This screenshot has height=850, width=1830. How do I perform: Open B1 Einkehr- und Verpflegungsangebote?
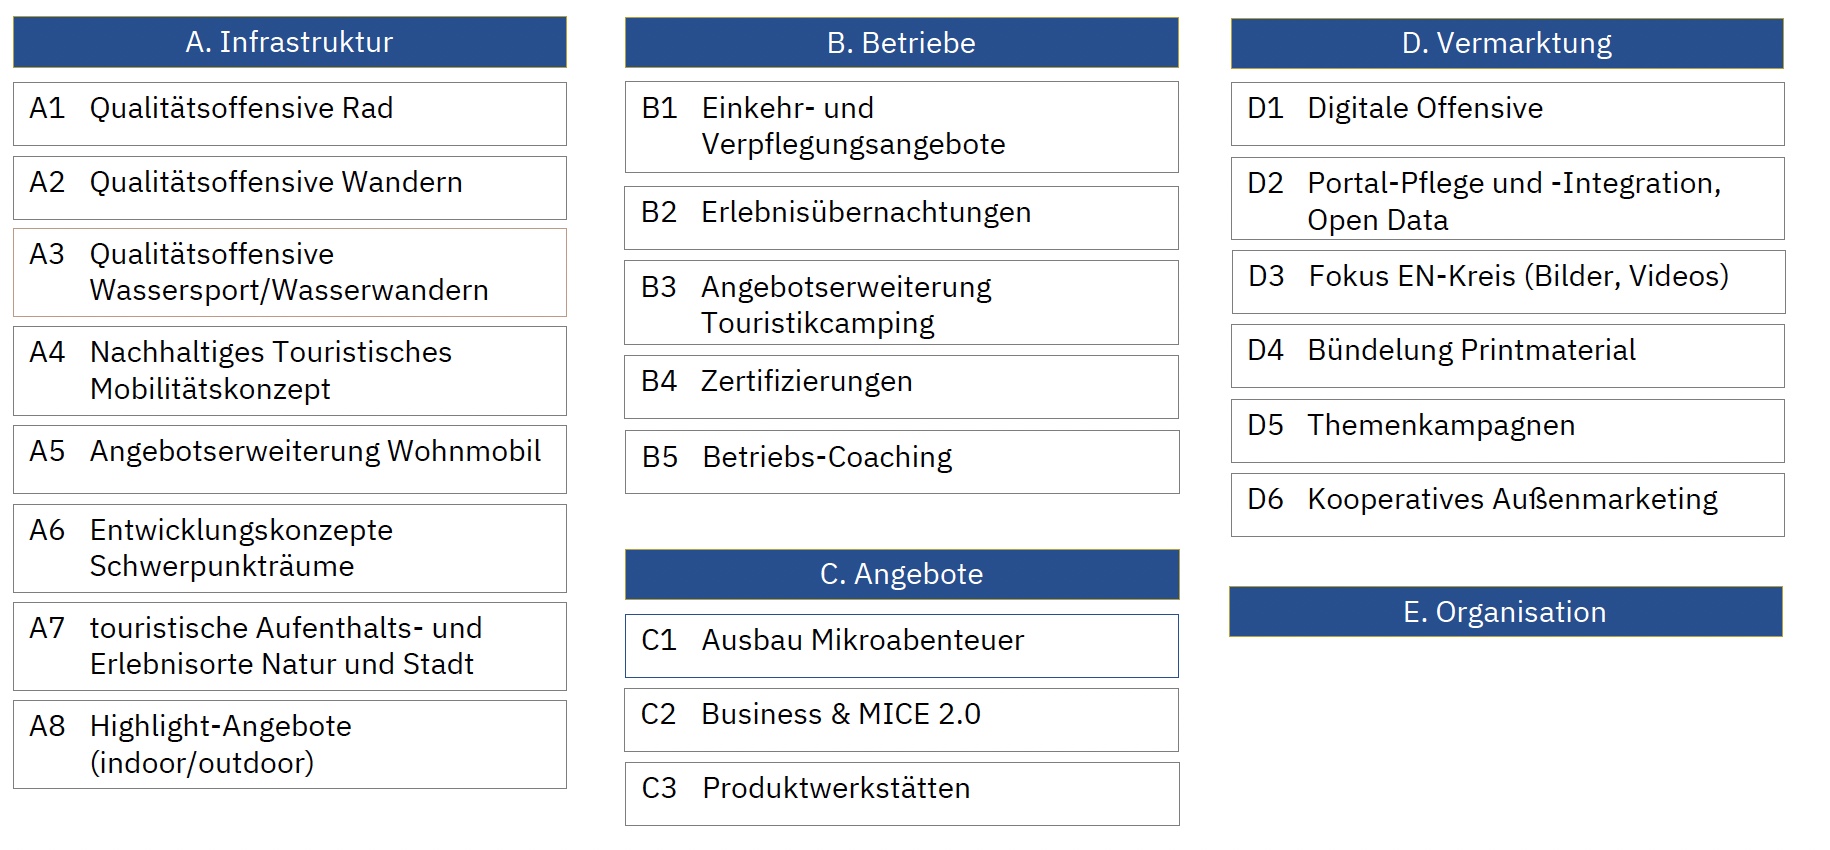click(902, 127)
